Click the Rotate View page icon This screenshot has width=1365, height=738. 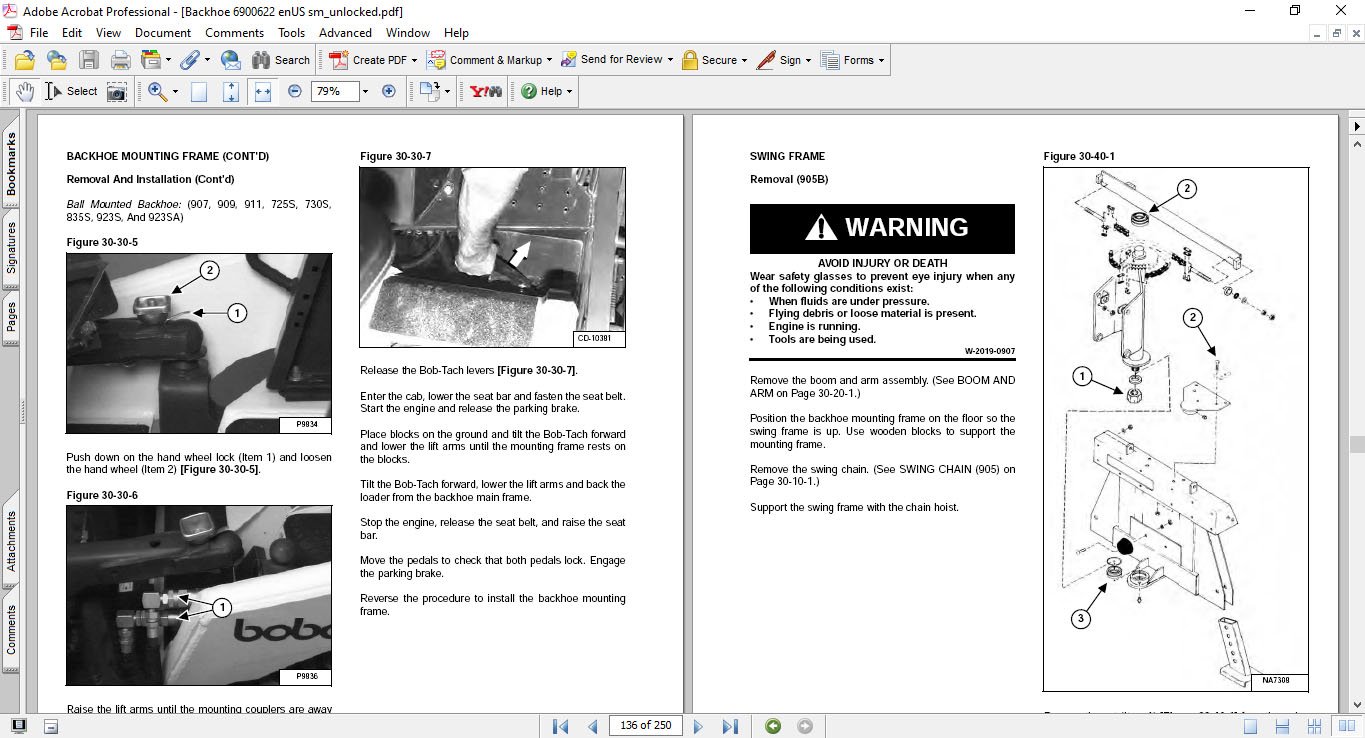click(x=429, y=91)
